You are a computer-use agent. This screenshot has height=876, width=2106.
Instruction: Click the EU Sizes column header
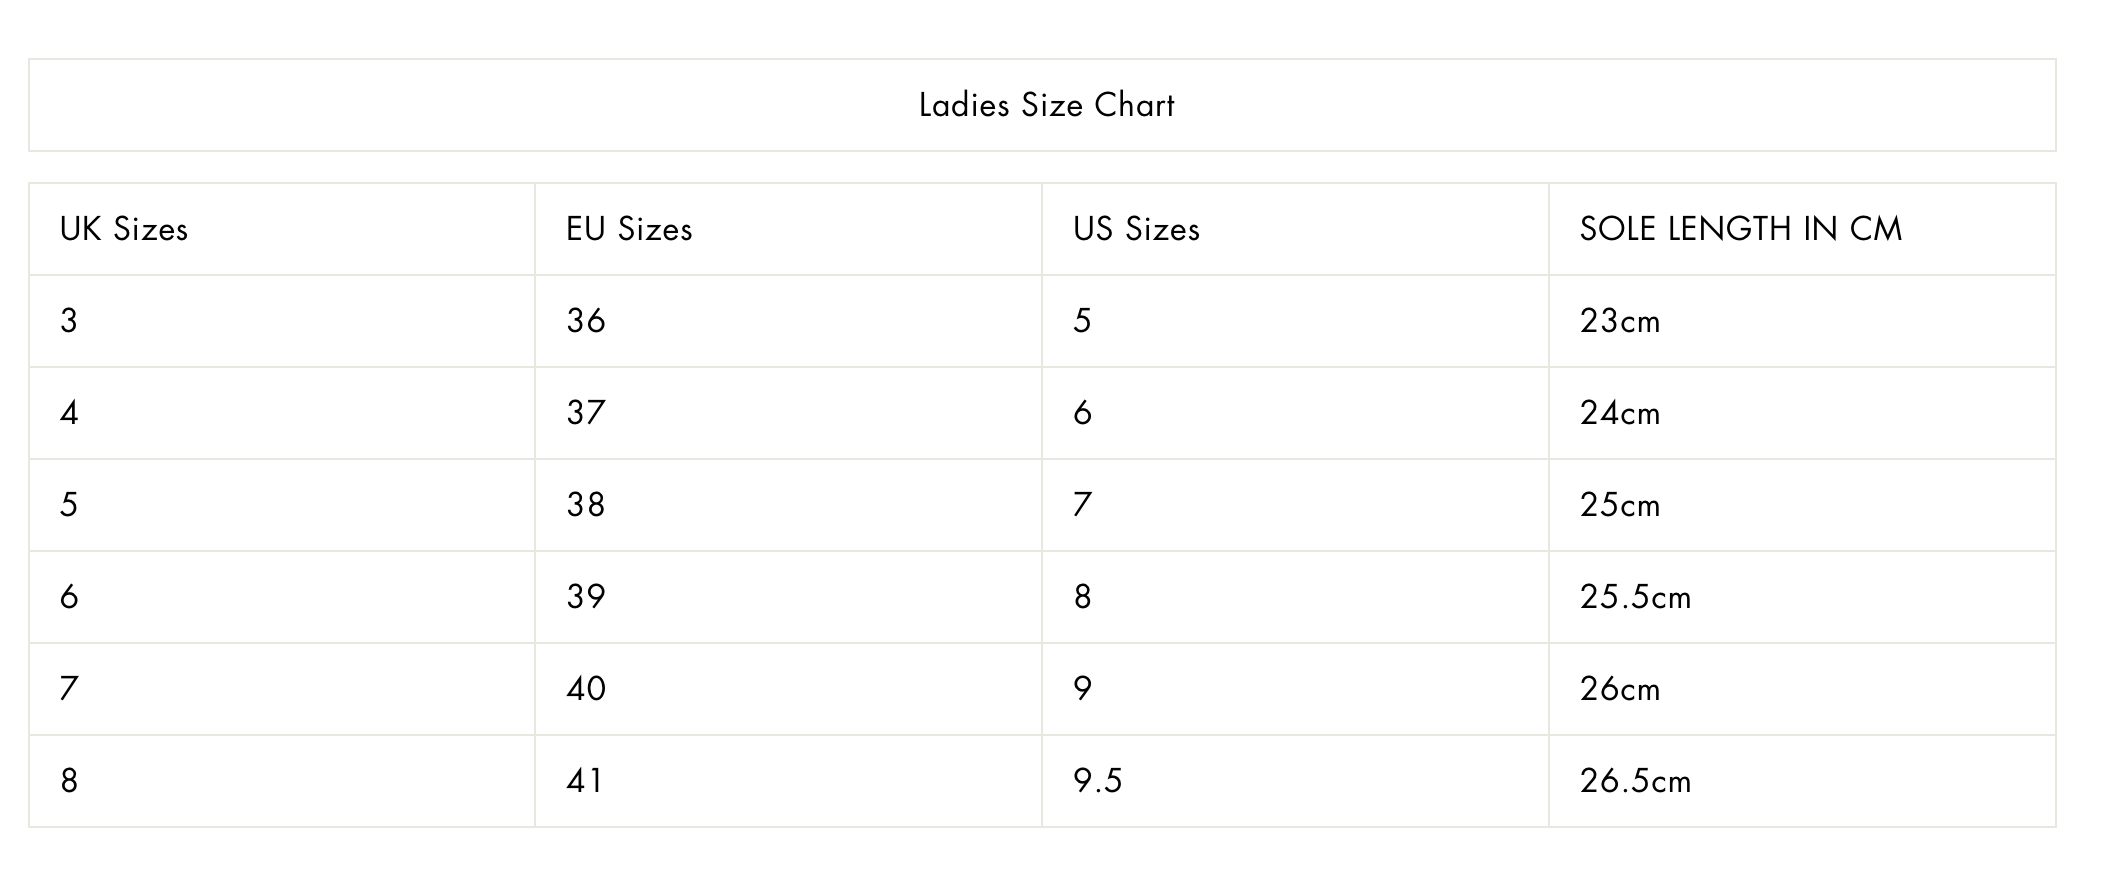pos(629,229)
